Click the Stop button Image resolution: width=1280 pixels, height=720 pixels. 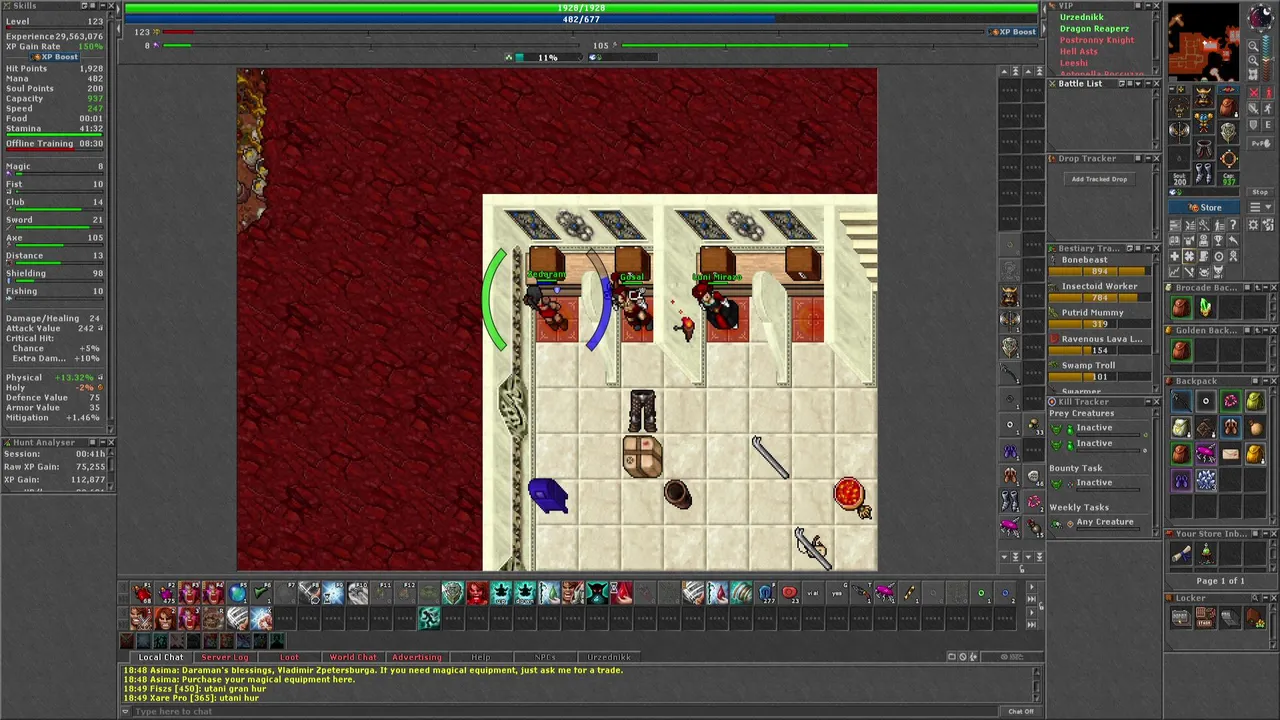coord(1260,191)
